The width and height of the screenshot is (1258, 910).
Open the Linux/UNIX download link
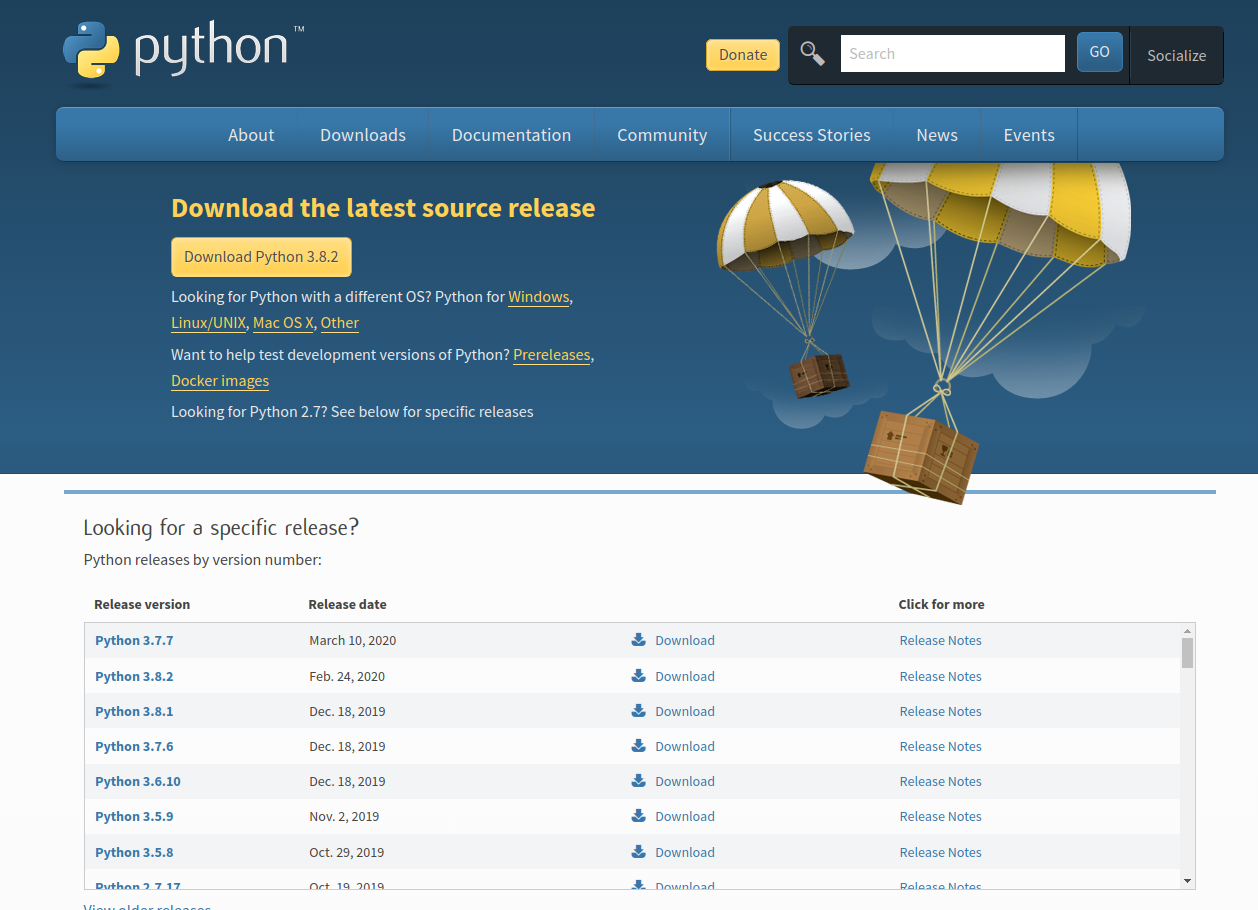[208, 323]
